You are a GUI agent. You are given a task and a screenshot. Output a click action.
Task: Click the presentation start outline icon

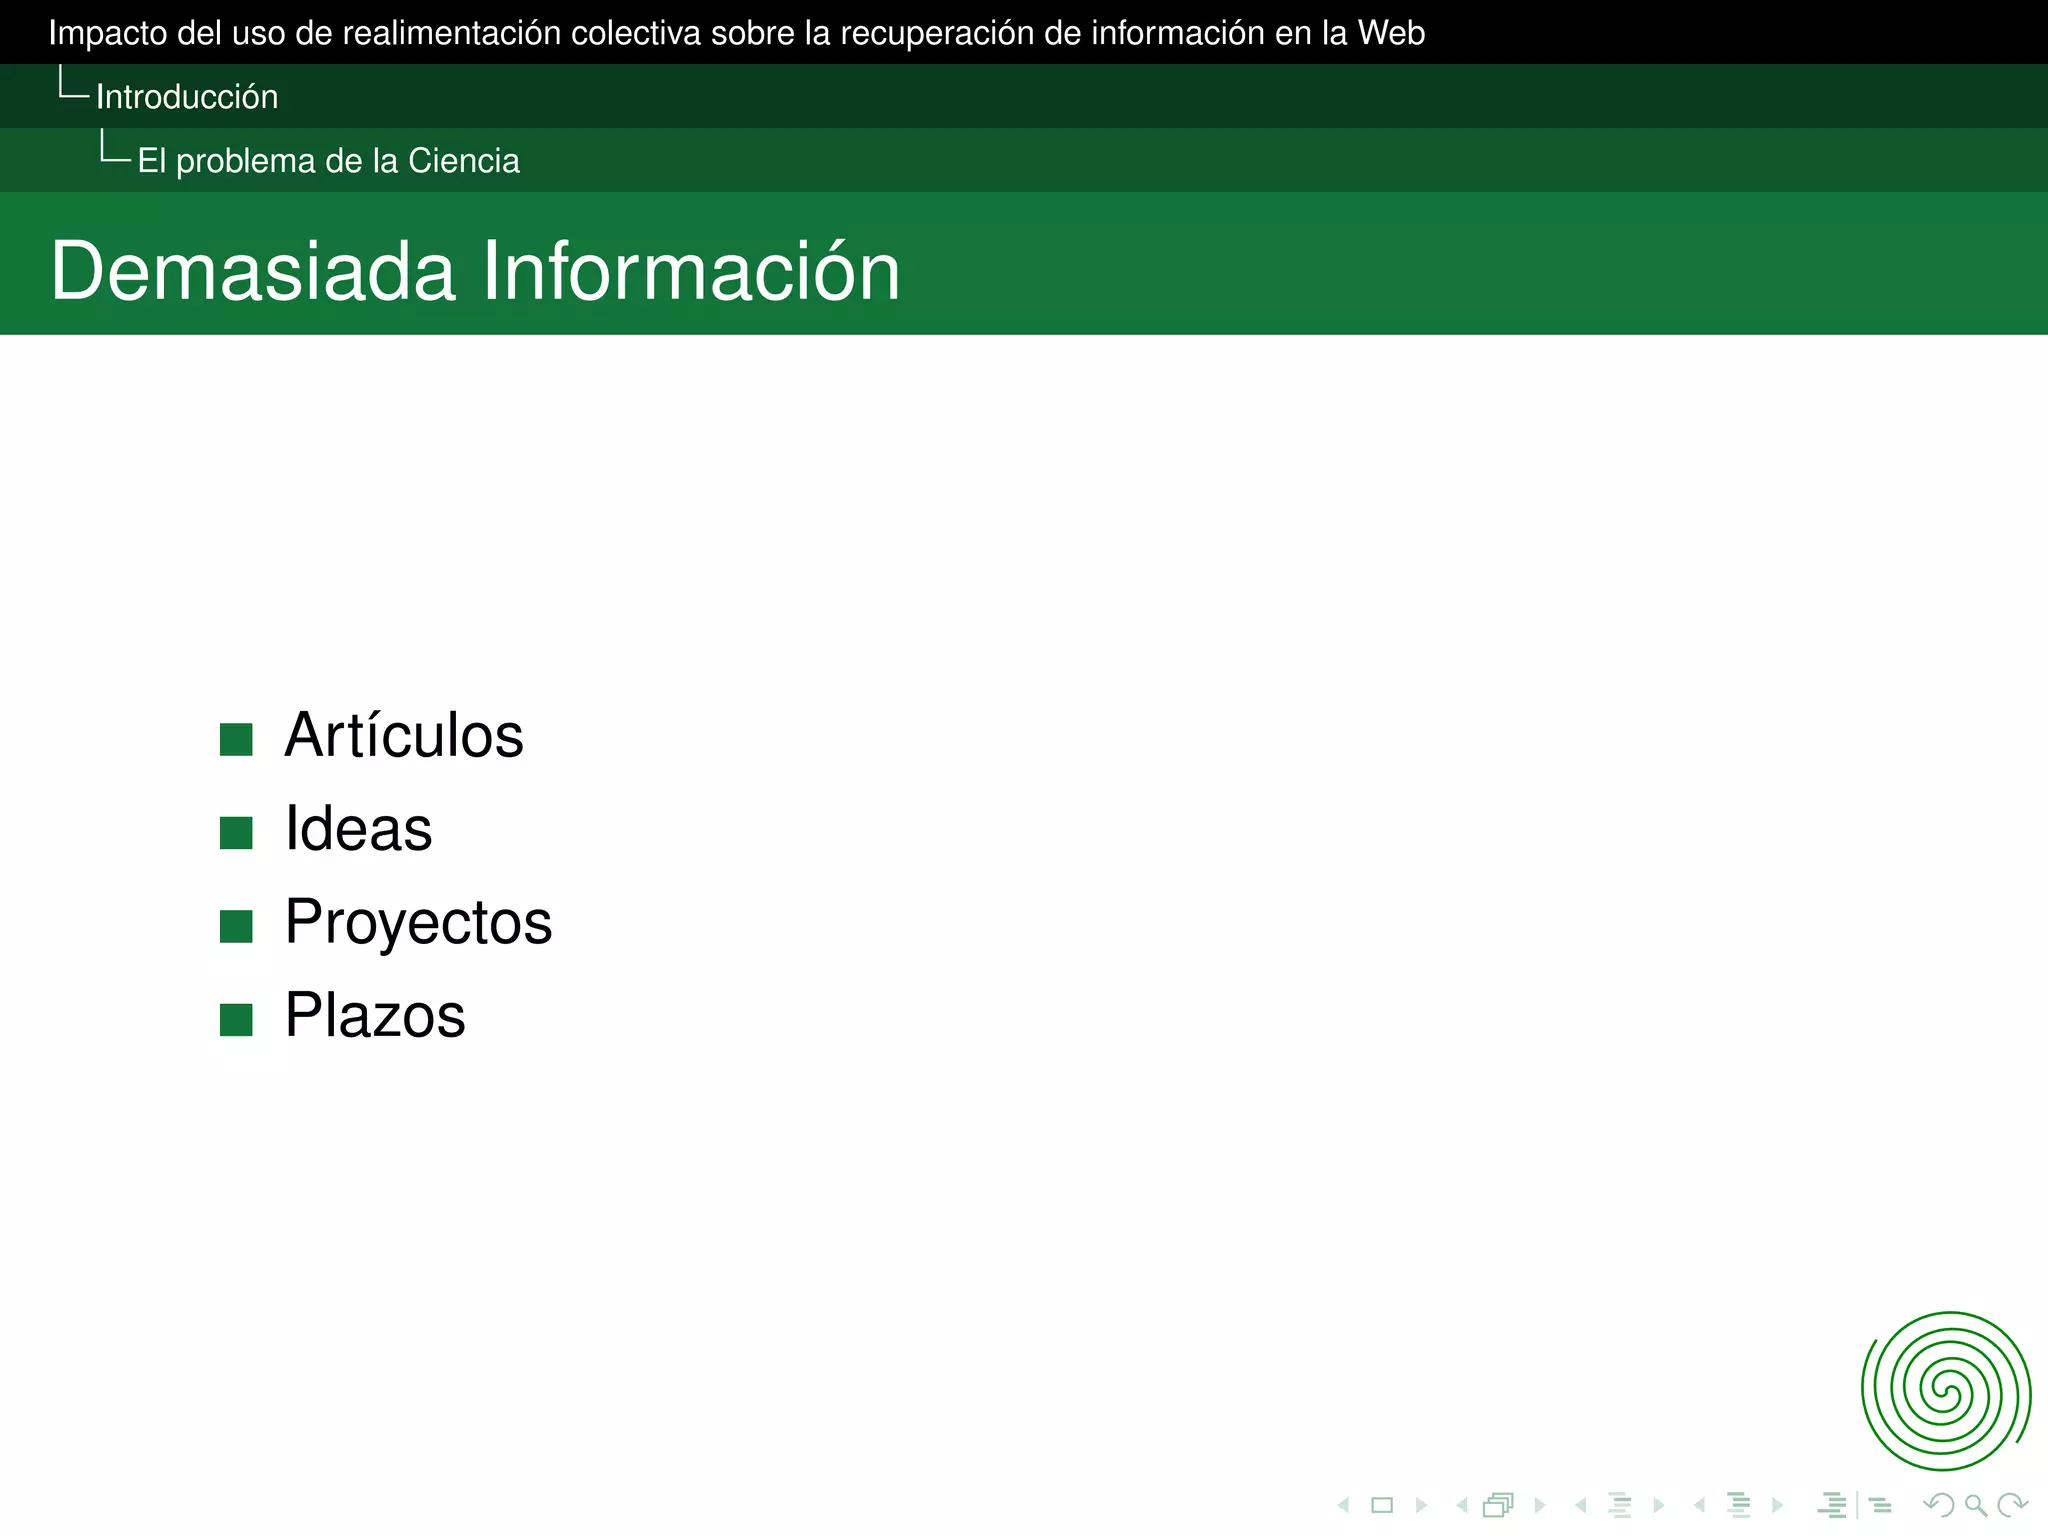pos(1833,1505)
